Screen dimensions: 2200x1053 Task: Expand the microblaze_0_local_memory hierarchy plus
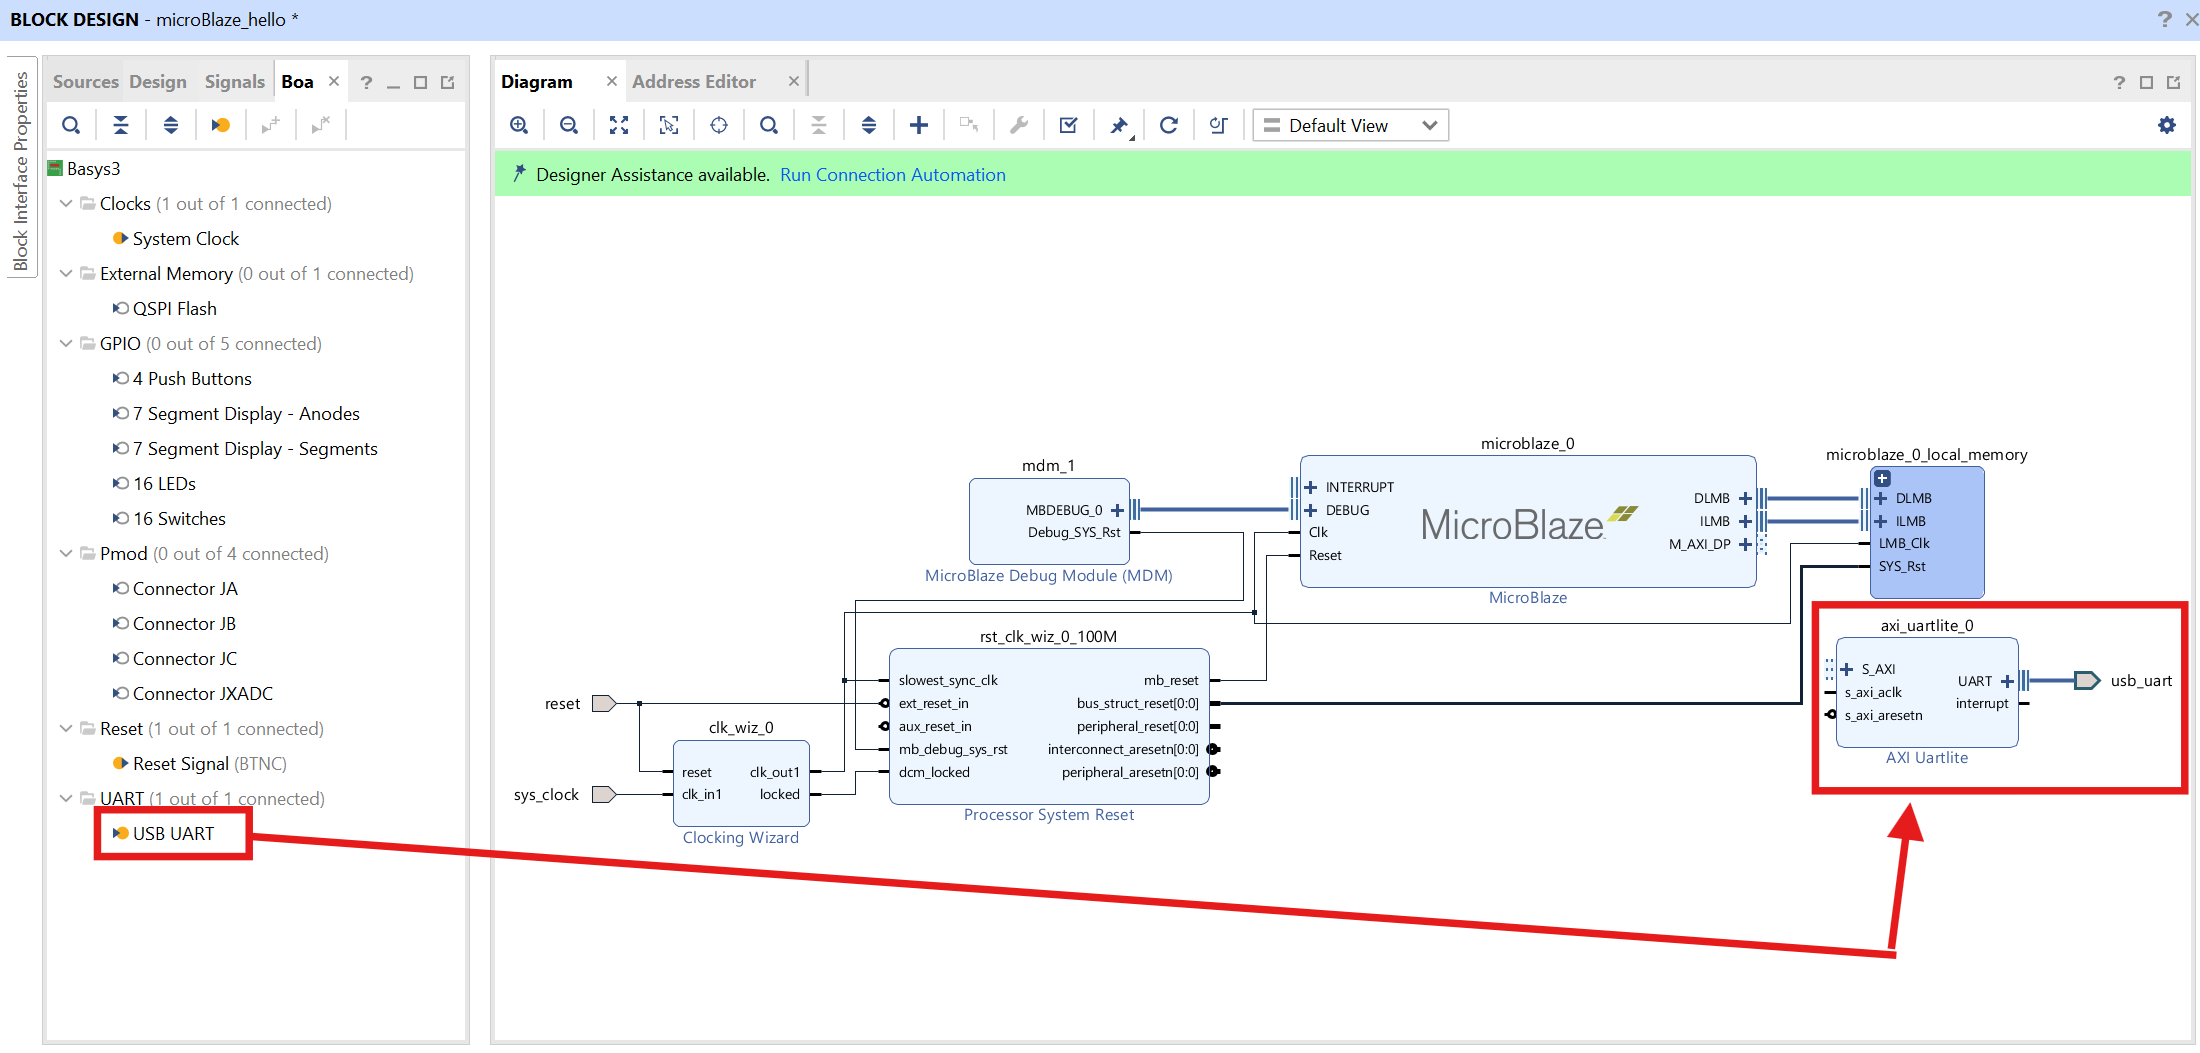click(1882, 478)
